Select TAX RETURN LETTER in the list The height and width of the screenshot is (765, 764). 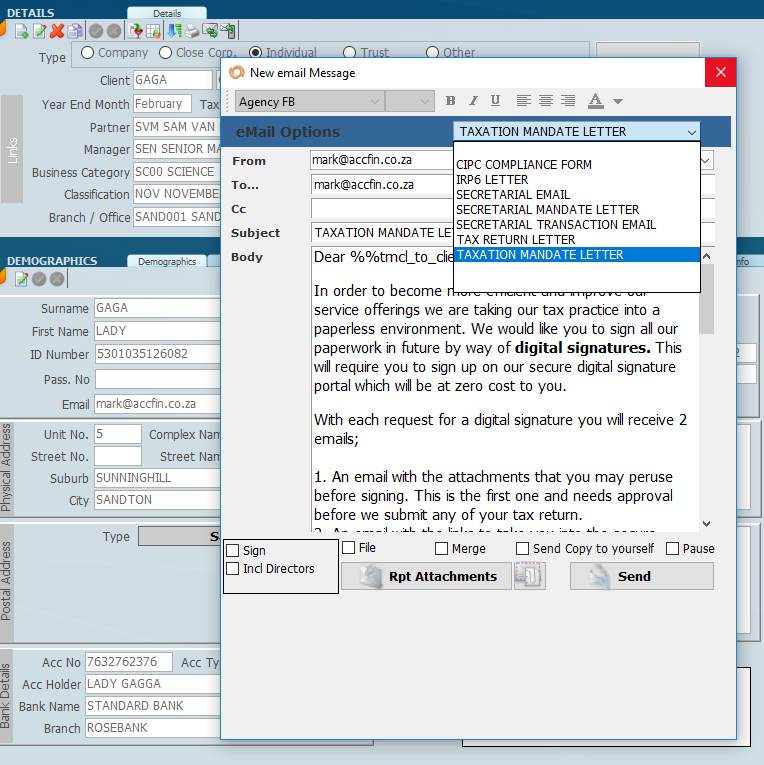coord(515,240)
